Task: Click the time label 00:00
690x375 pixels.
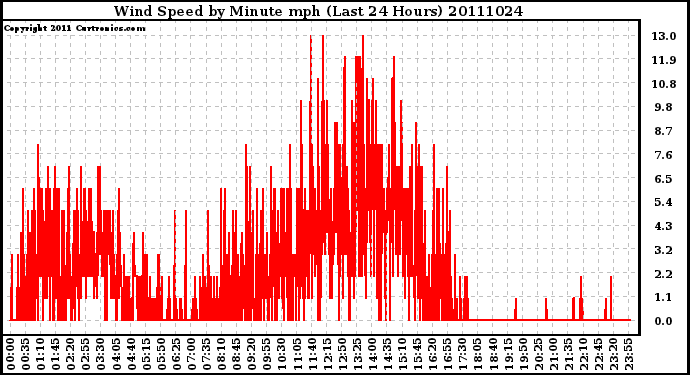Action: pos(11,355)
